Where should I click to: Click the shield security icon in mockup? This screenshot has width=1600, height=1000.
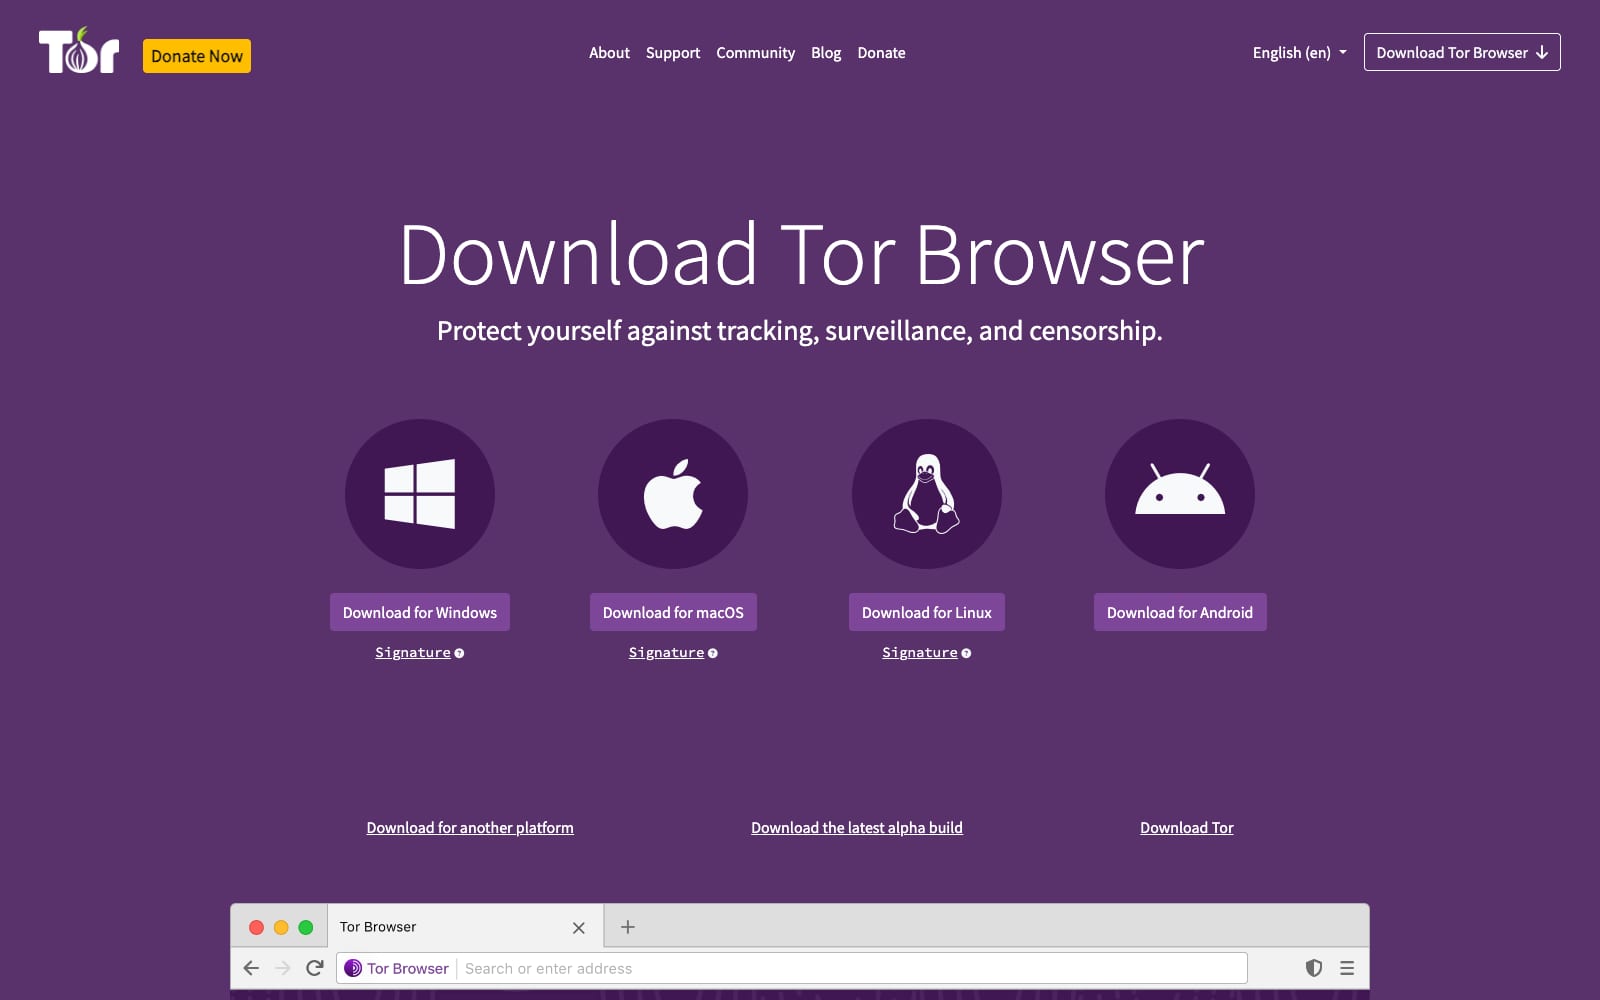[x=1314, y=968]
